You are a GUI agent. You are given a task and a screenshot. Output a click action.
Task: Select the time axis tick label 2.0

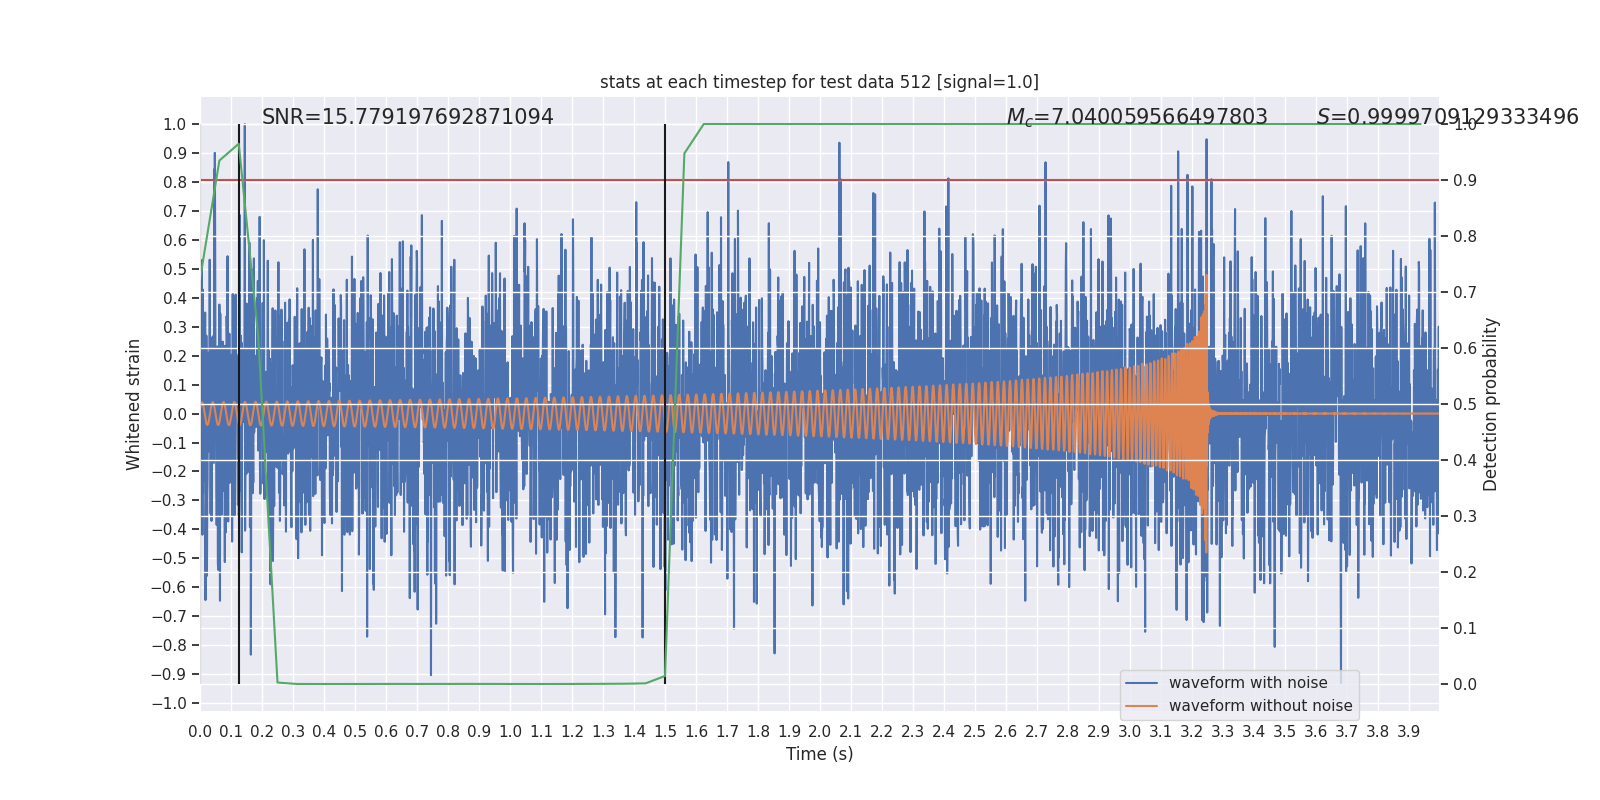click(820, 732)
